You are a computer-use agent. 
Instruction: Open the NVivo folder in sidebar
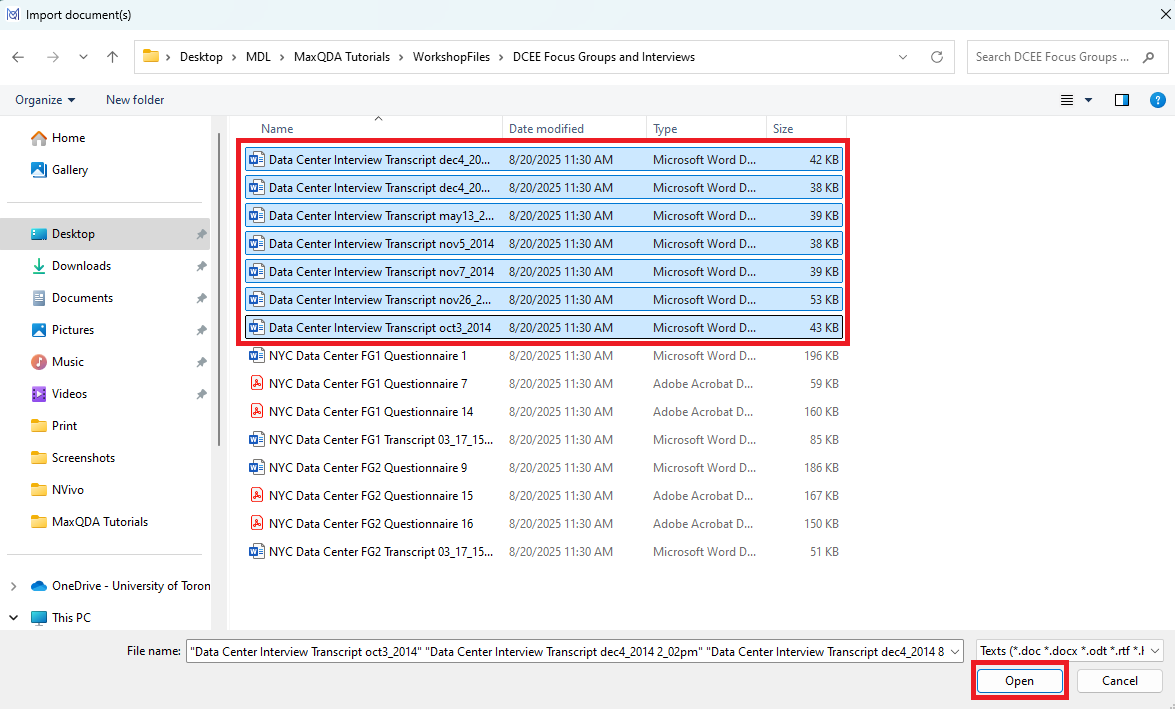67,490
